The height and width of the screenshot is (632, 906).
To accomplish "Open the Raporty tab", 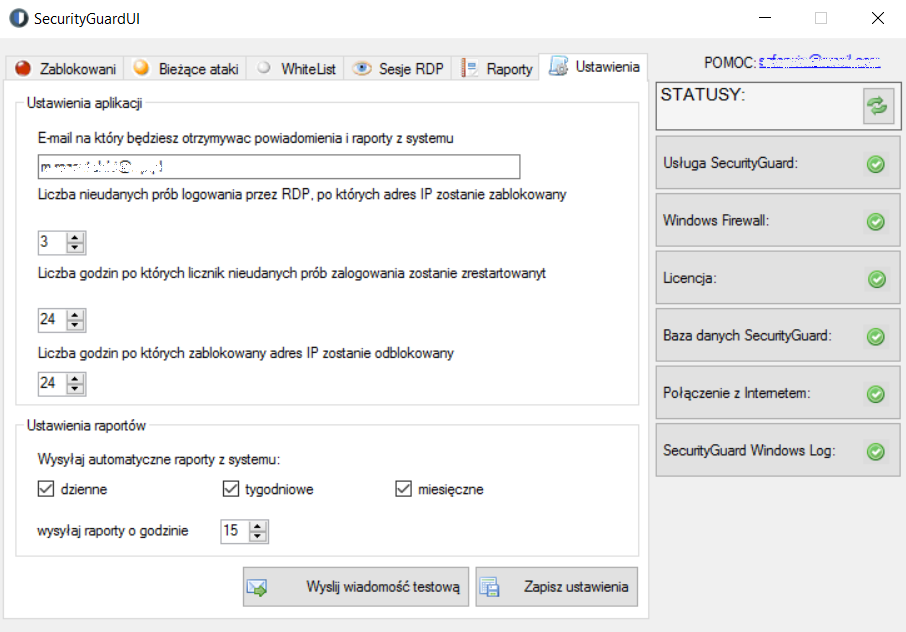I will (x=496, y=69).
